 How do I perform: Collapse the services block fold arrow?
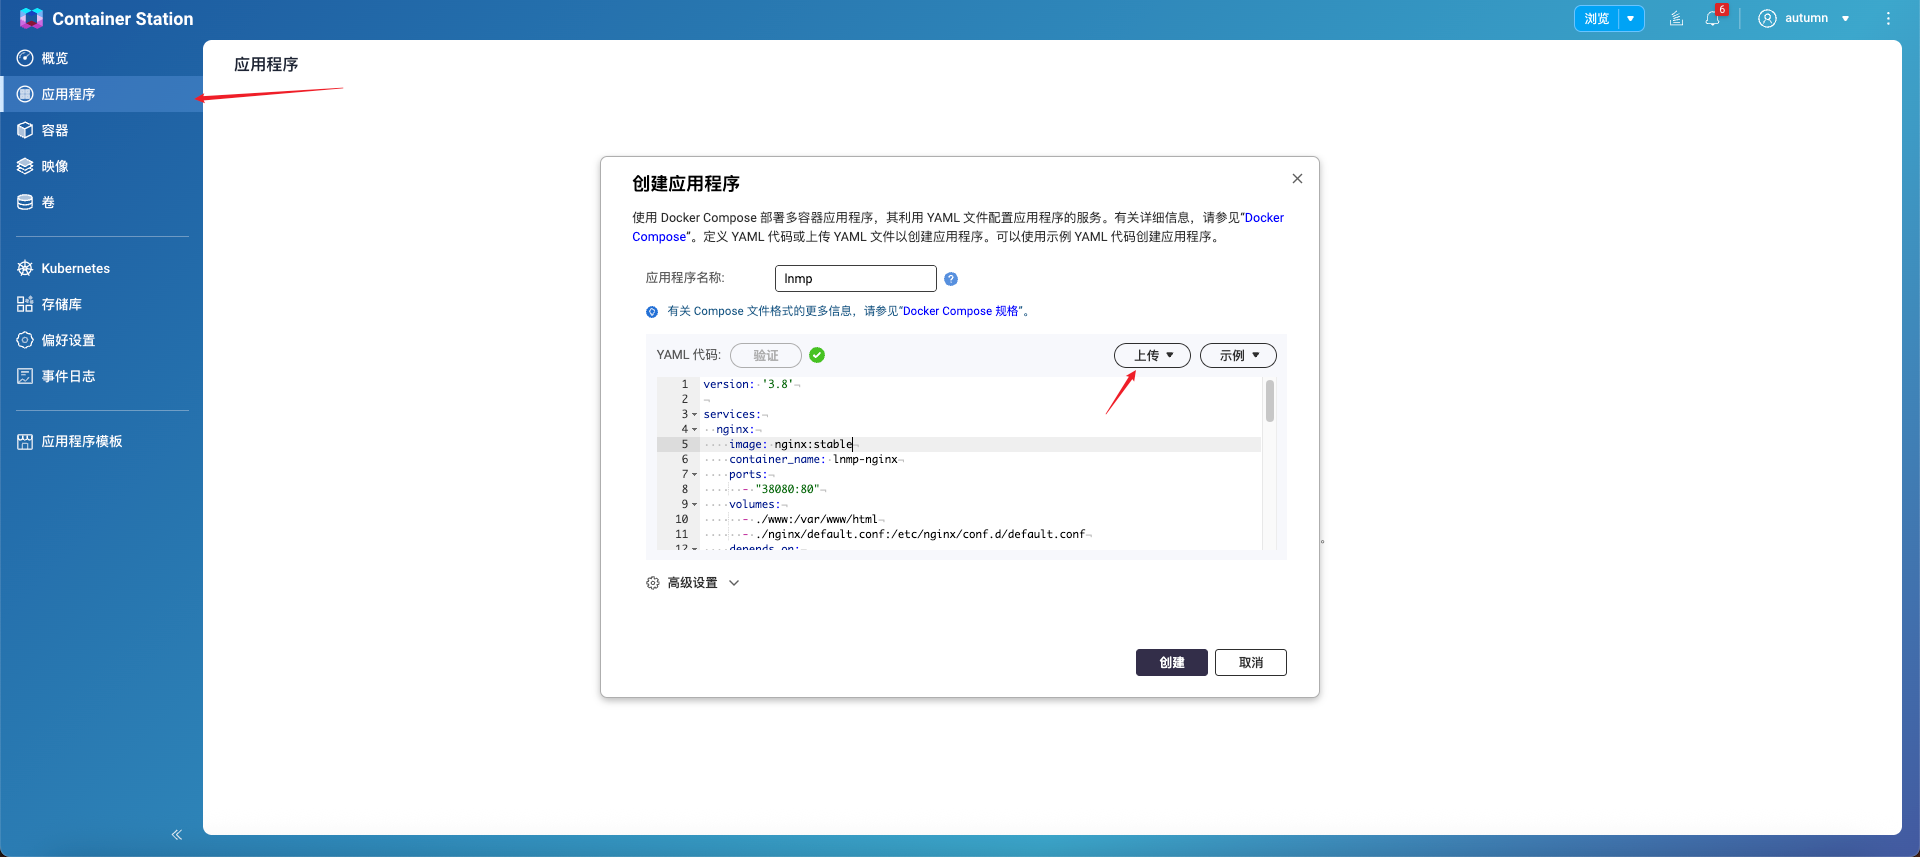tap(695, 414)
